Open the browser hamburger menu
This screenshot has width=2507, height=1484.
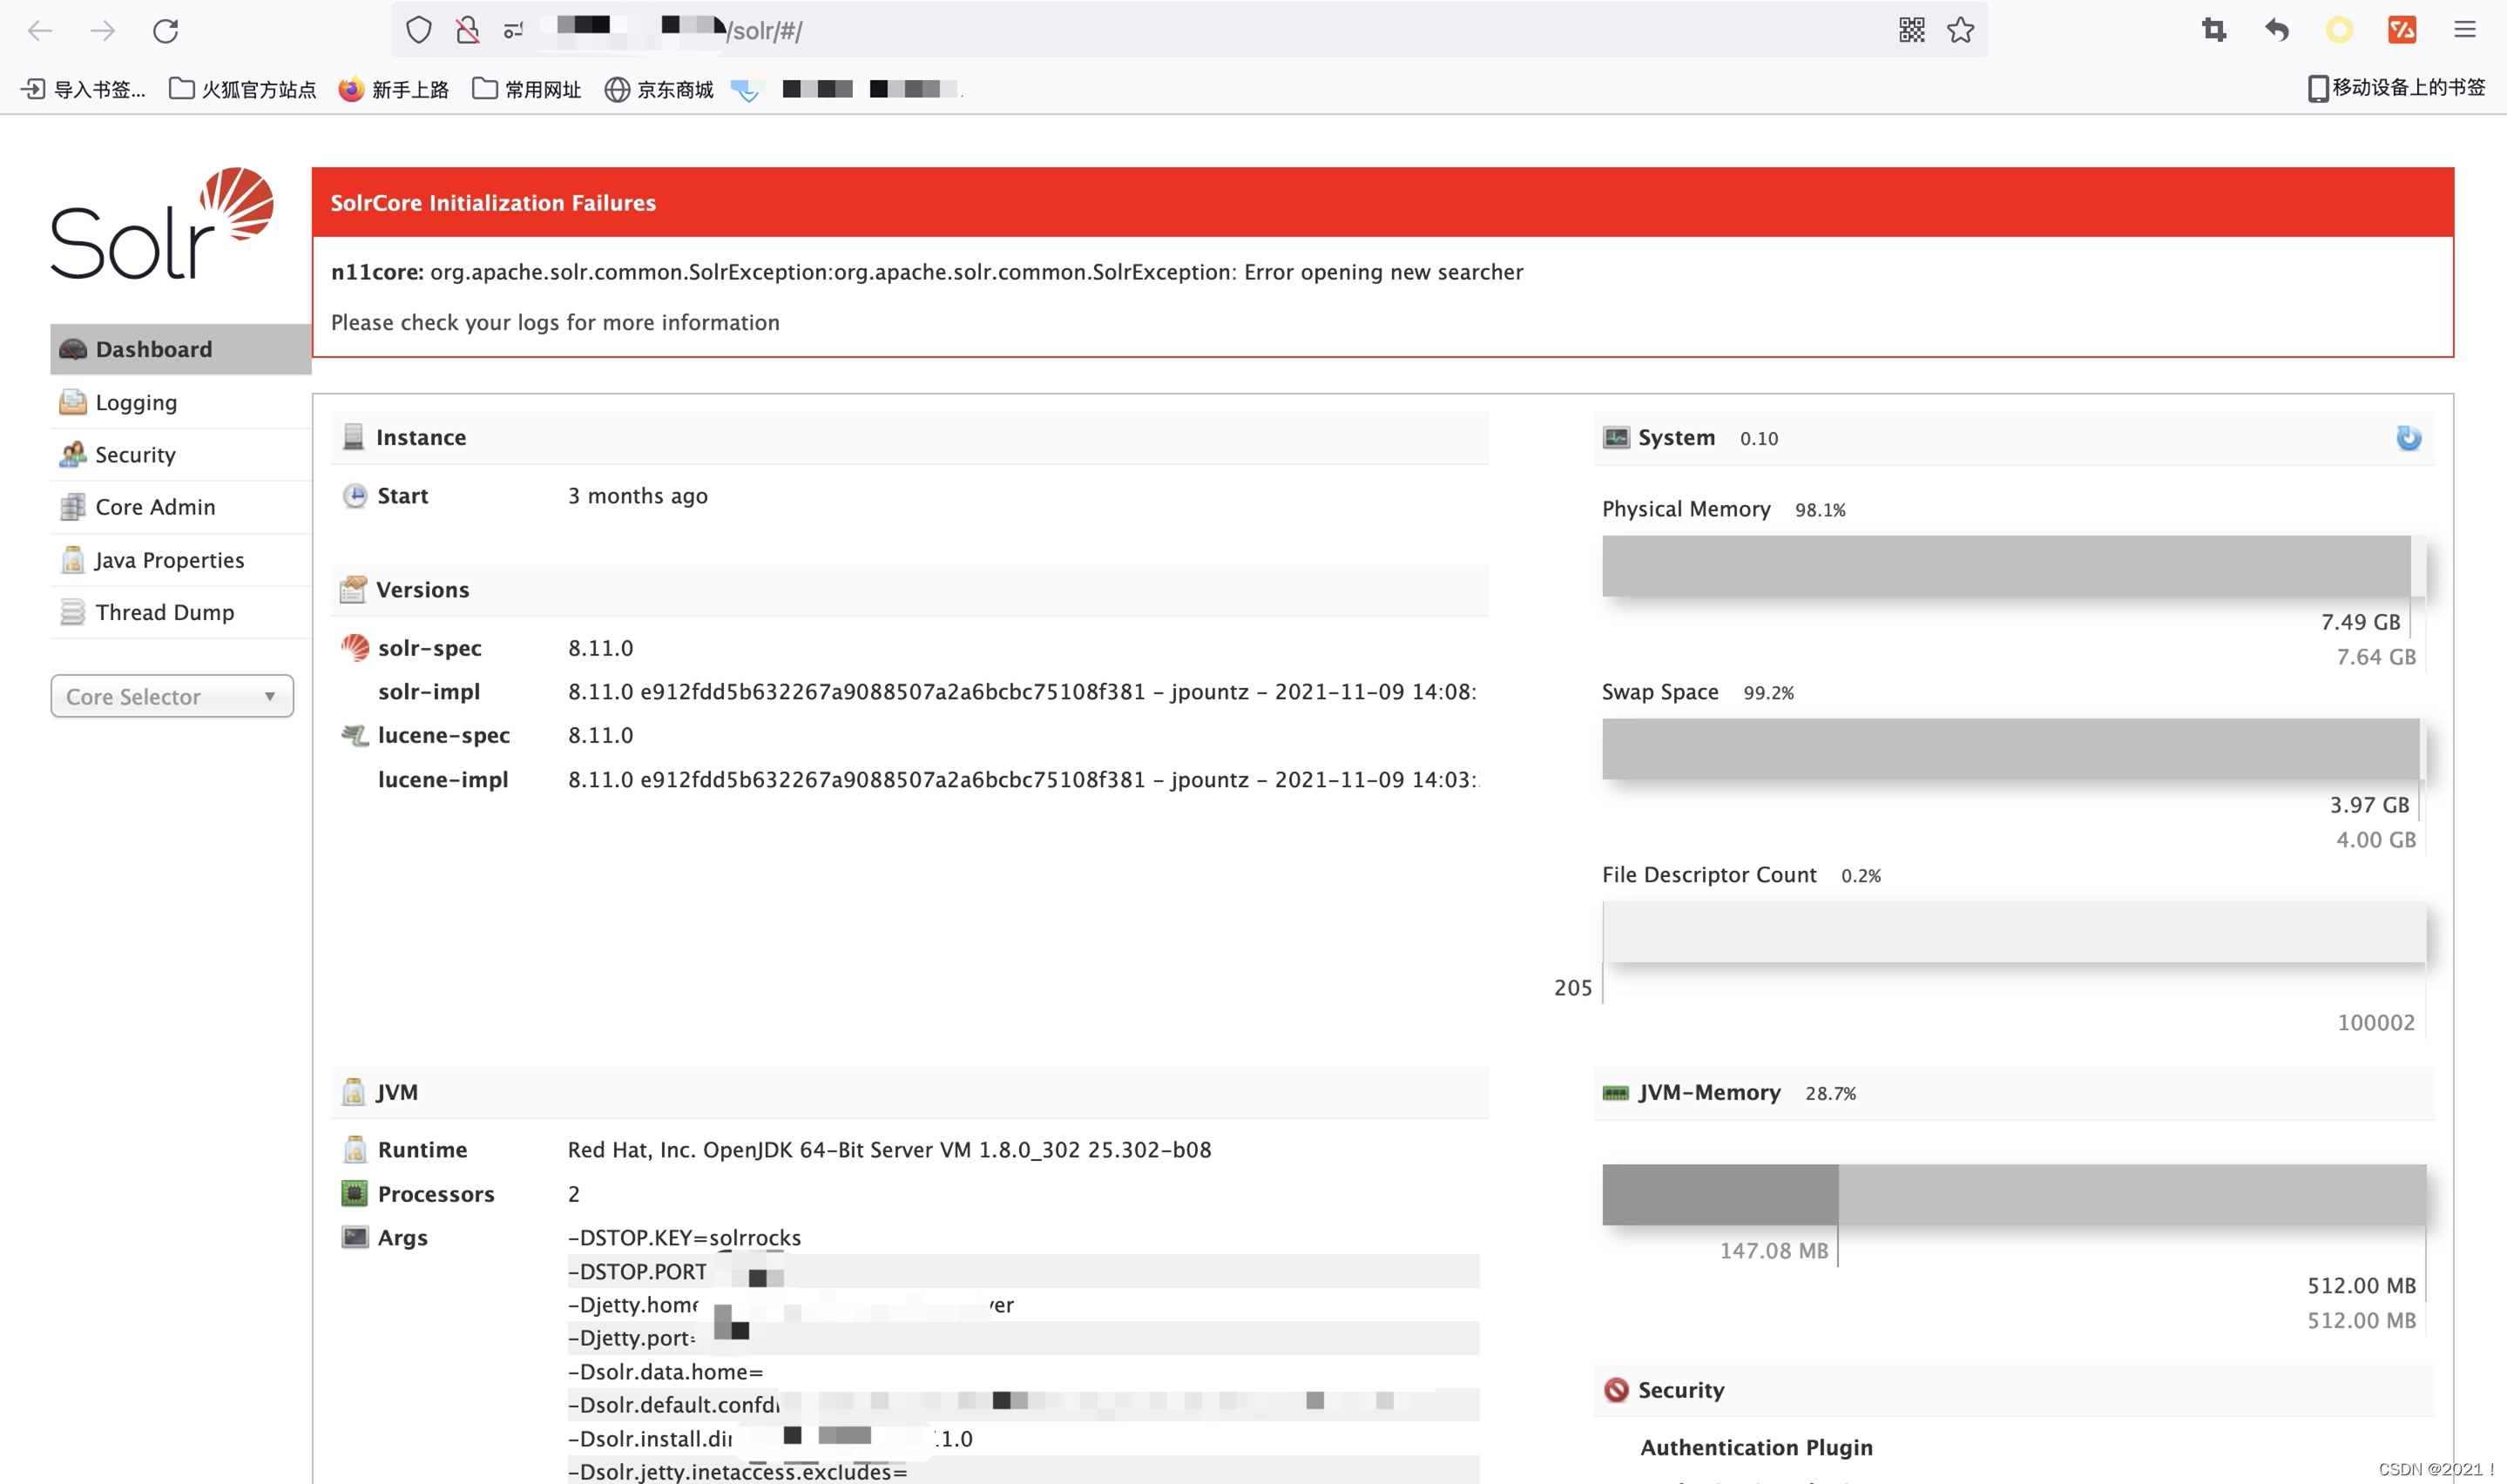pos(2465,30)
